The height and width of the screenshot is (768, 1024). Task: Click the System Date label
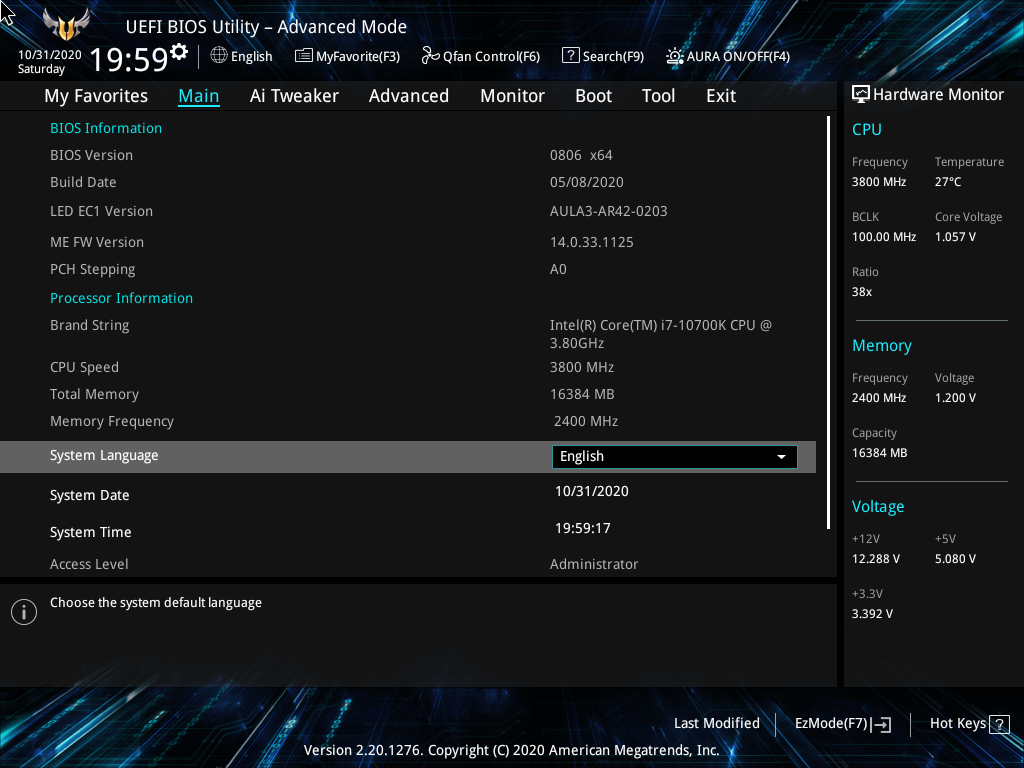pyautogui.click(x=89, y=496)
